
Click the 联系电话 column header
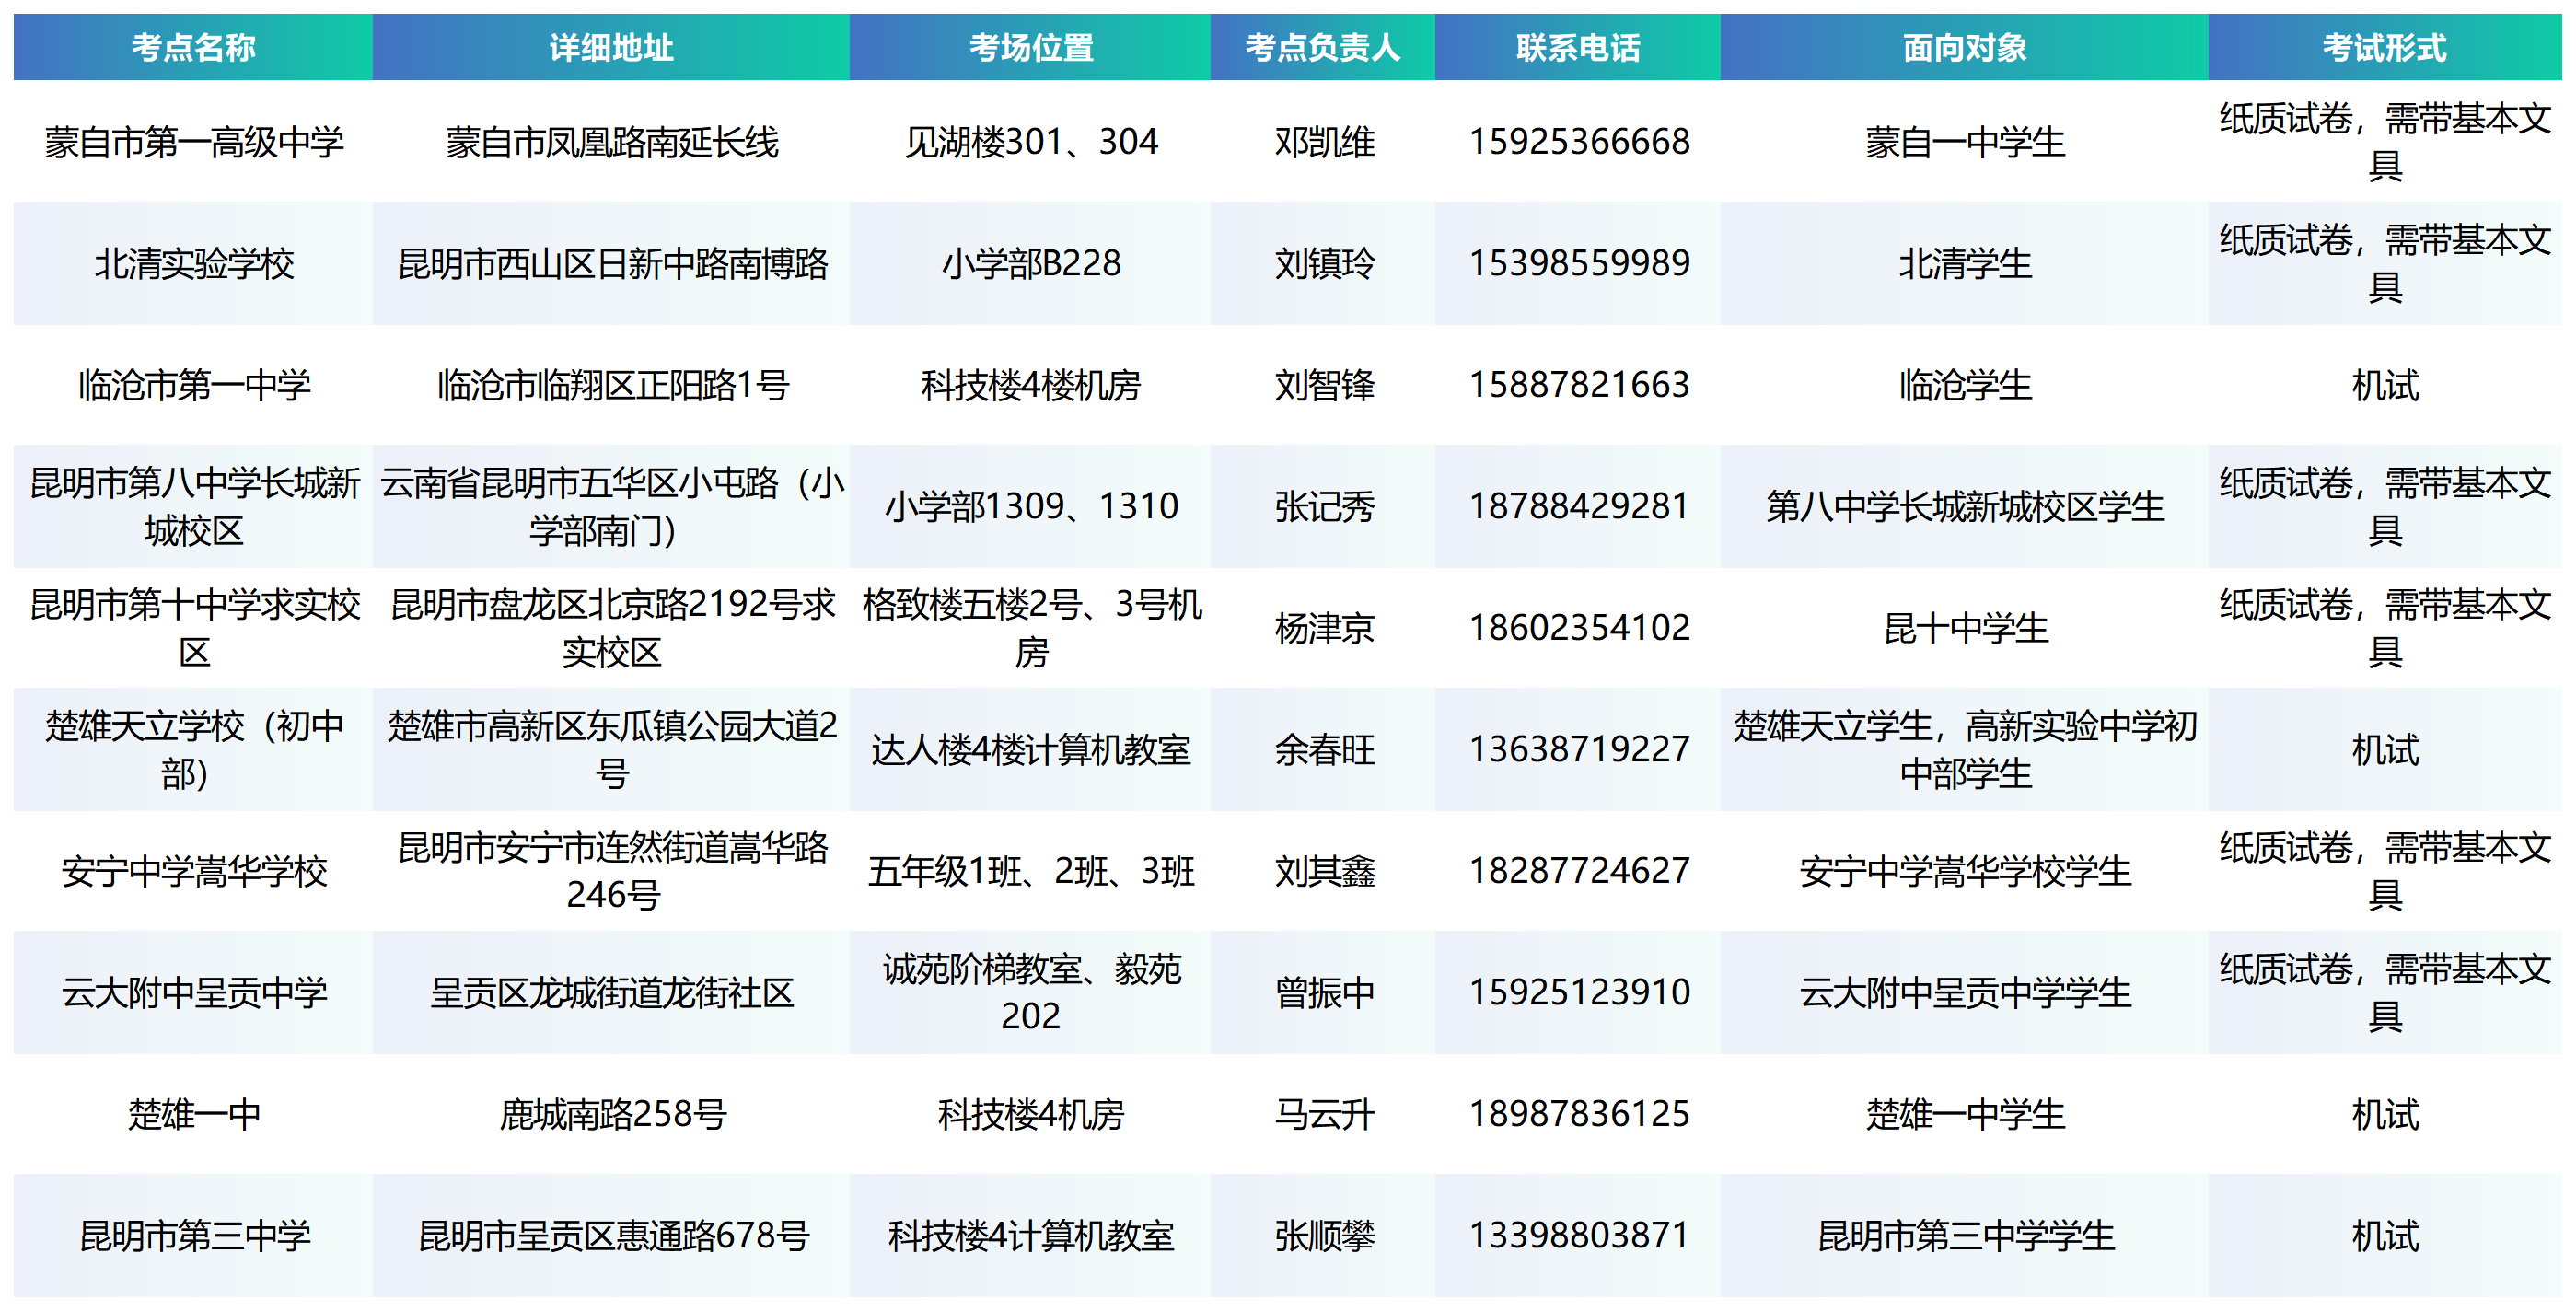pos(1578,47)
